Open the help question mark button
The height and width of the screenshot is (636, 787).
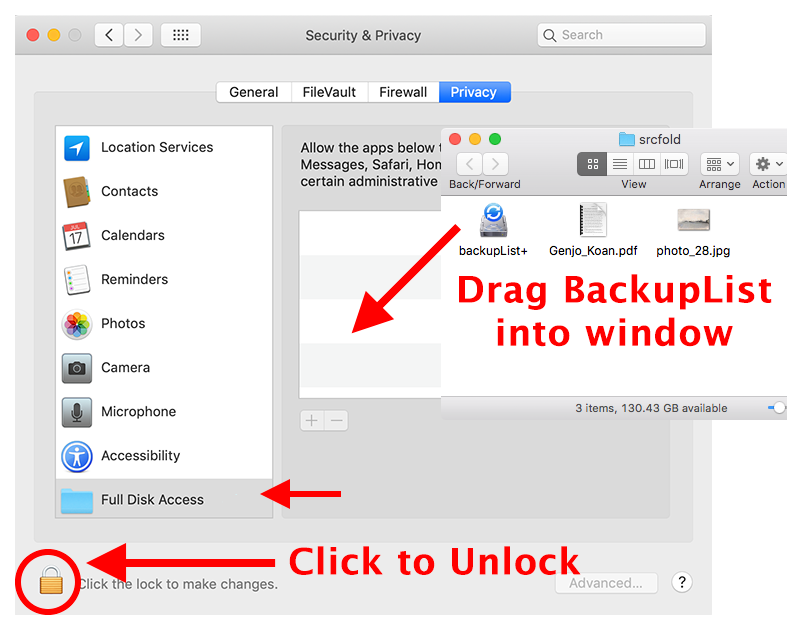(x=682, y=582)
